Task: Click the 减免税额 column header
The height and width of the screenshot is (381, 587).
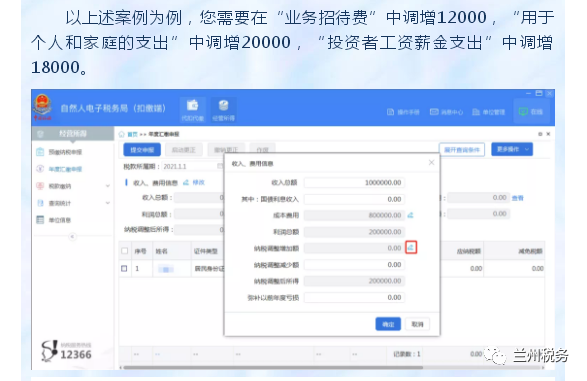Action: point(530,251)
